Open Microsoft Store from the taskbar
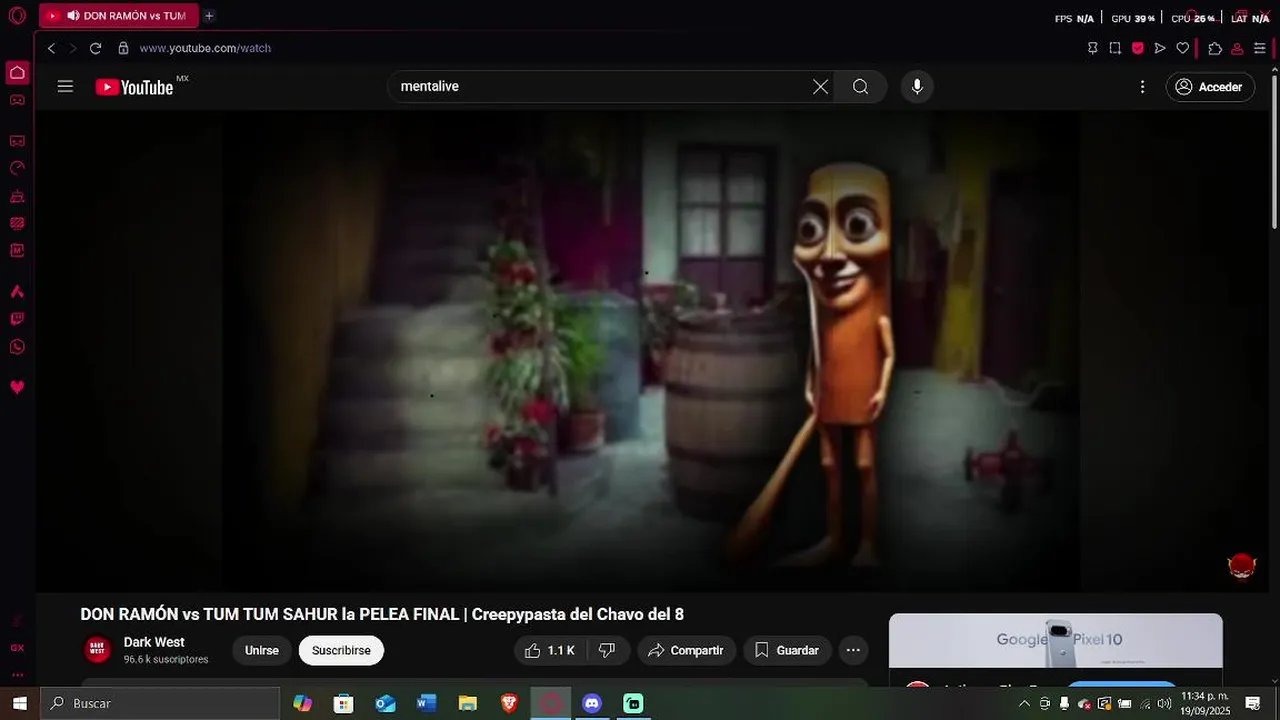 tap(344, 703)
